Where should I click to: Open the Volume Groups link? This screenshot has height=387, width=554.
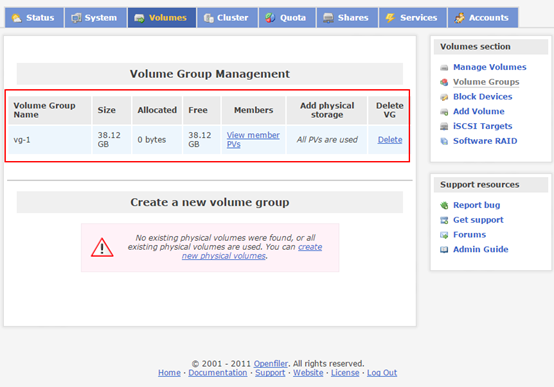tap(486, 82)
